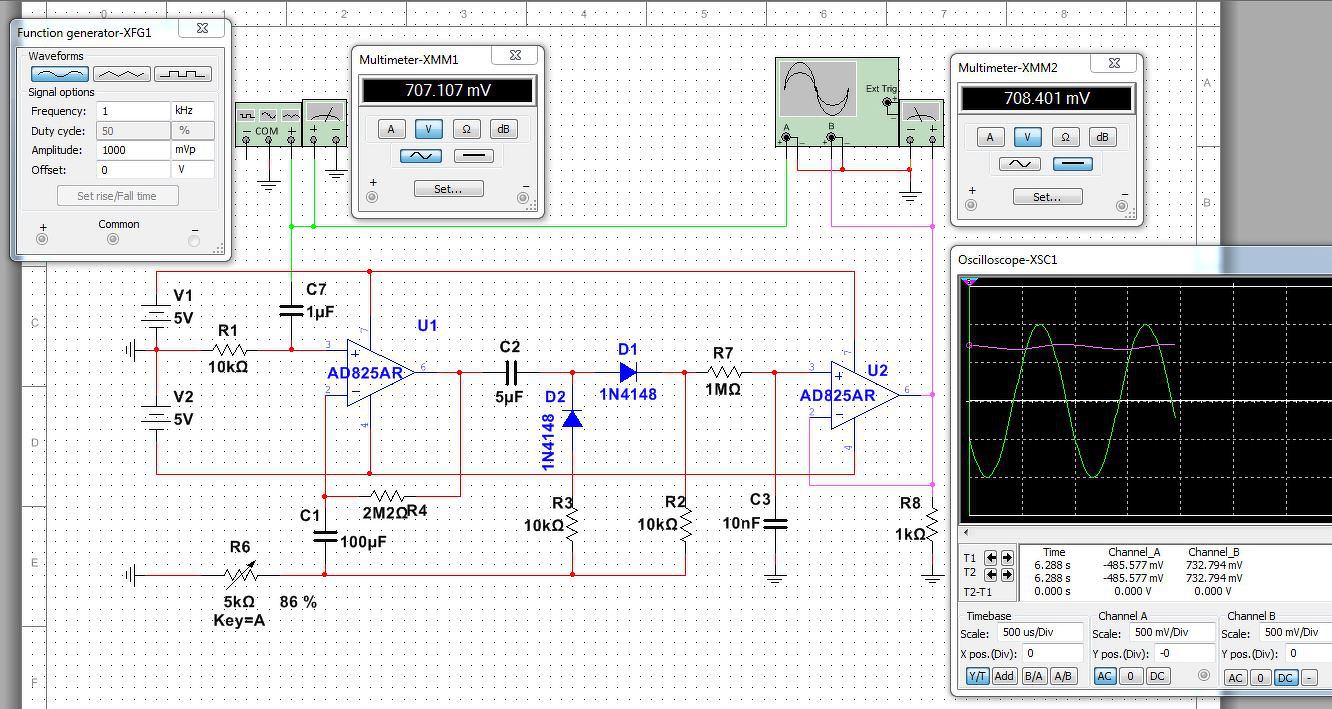This screenshot has height=709, width=1332.
Task: Click the function generator Common terminal indicator
Action: click(113, 239)
